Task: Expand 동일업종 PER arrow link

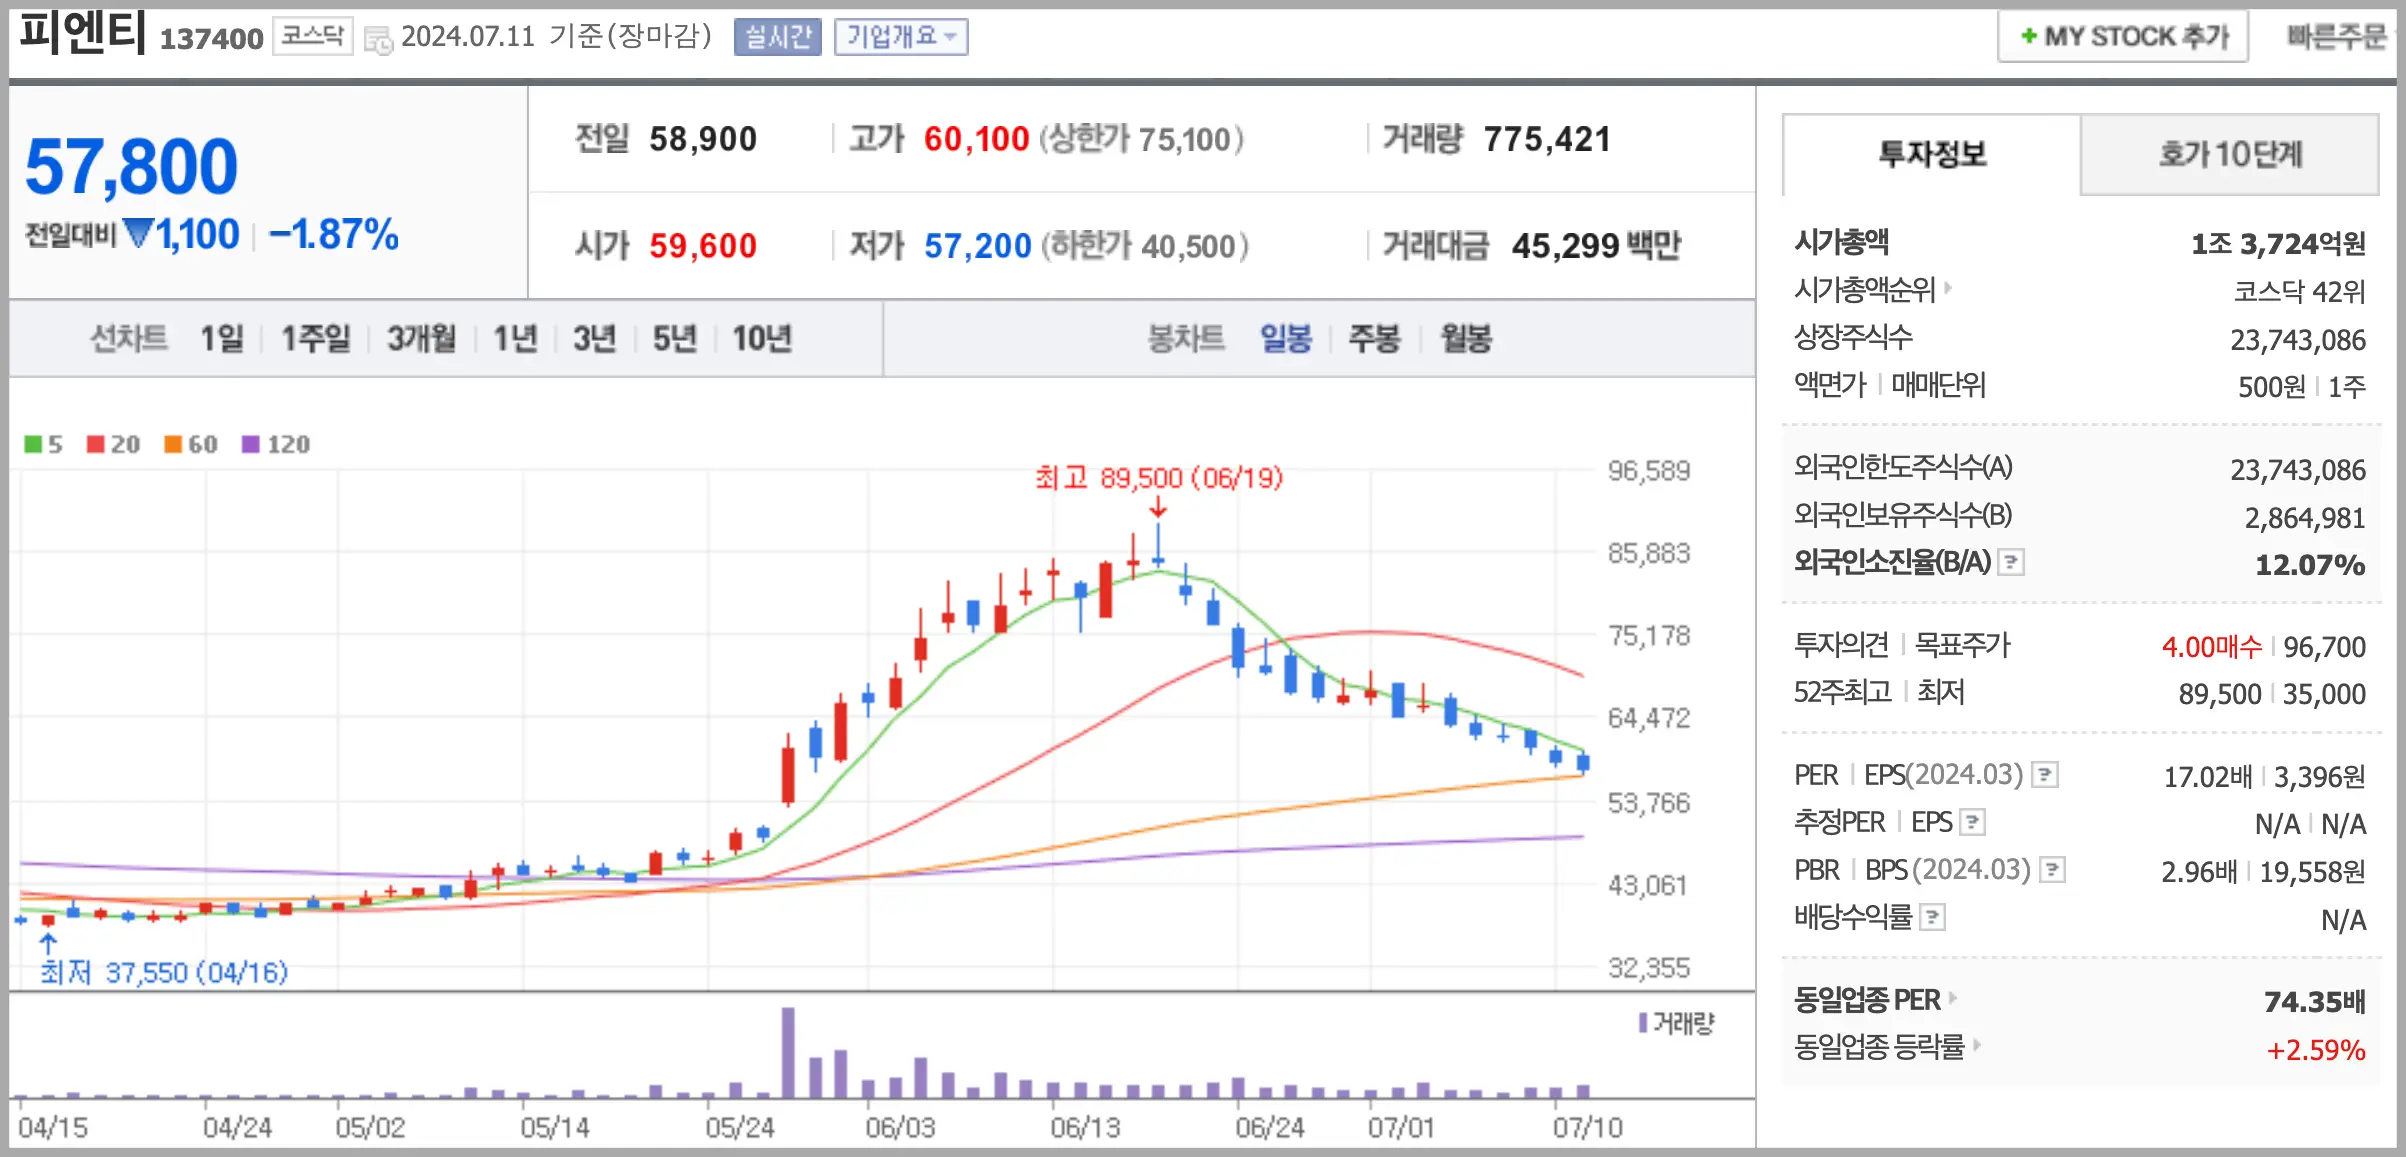Action: tap(1953, 998)
